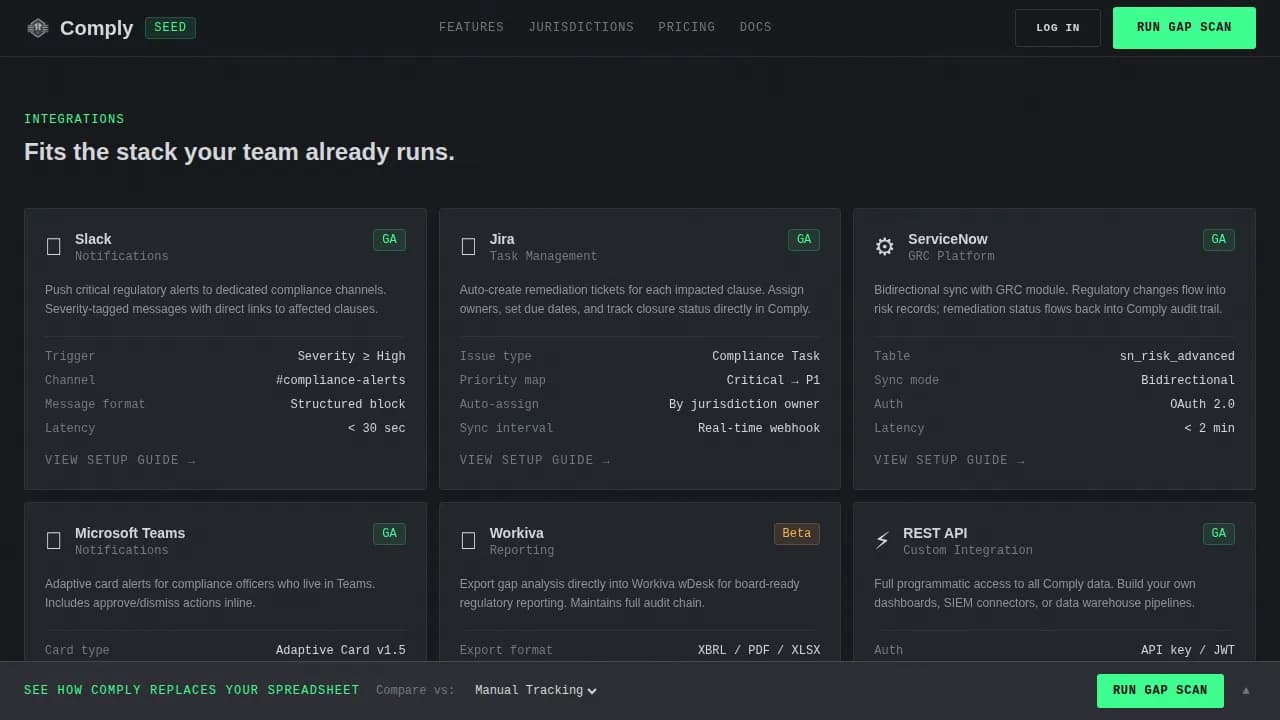1280x720 pixels.
Task: Click GA badge on Microsoft Teams card
Action: click(389, 534)
